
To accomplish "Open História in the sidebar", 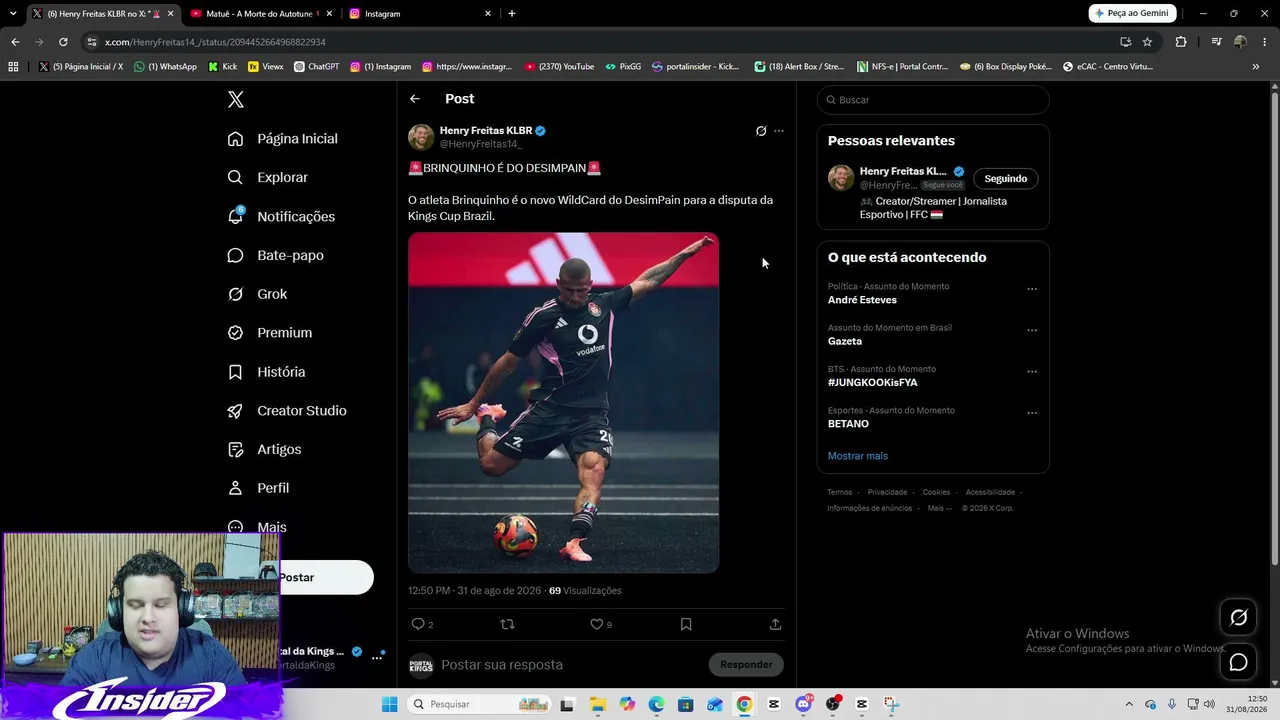I will click(x=267, y=372).
